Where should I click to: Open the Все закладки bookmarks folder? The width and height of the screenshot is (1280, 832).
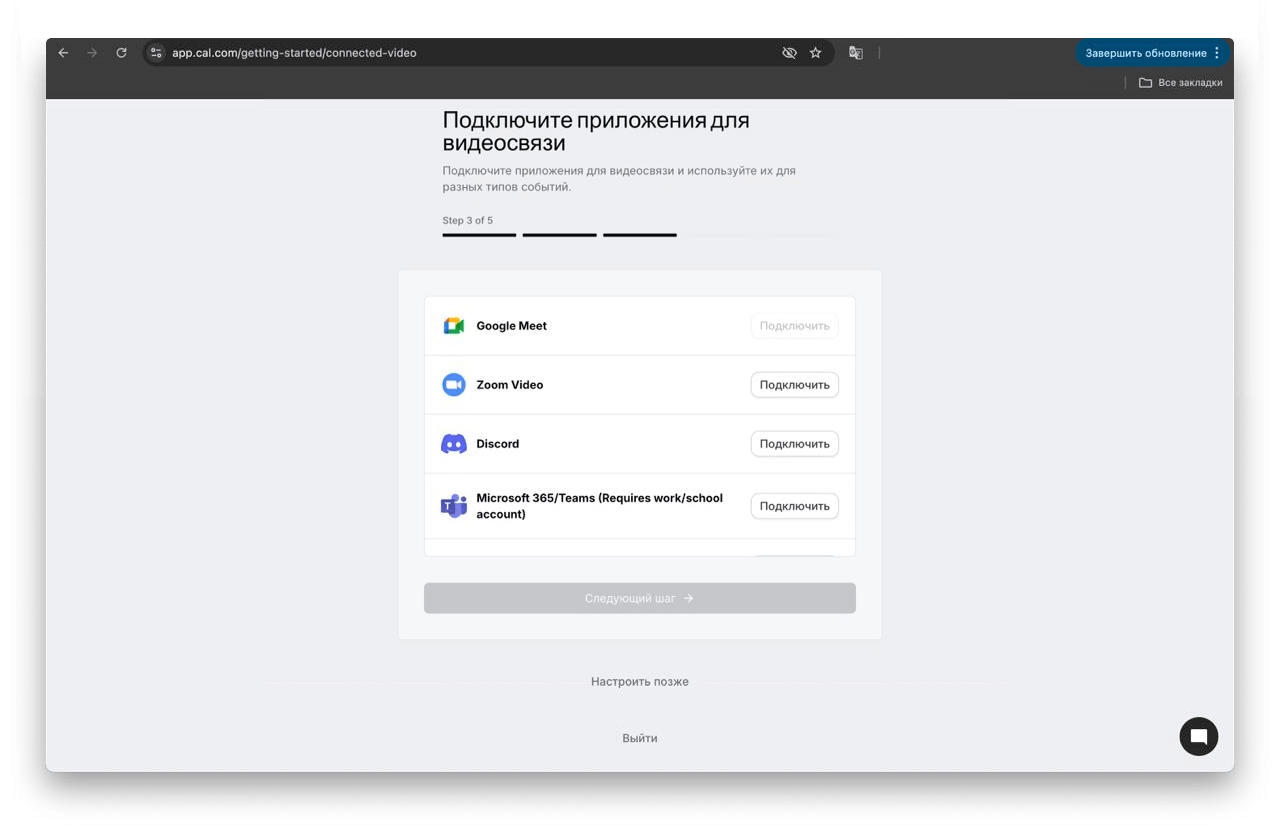point(1181,83)
